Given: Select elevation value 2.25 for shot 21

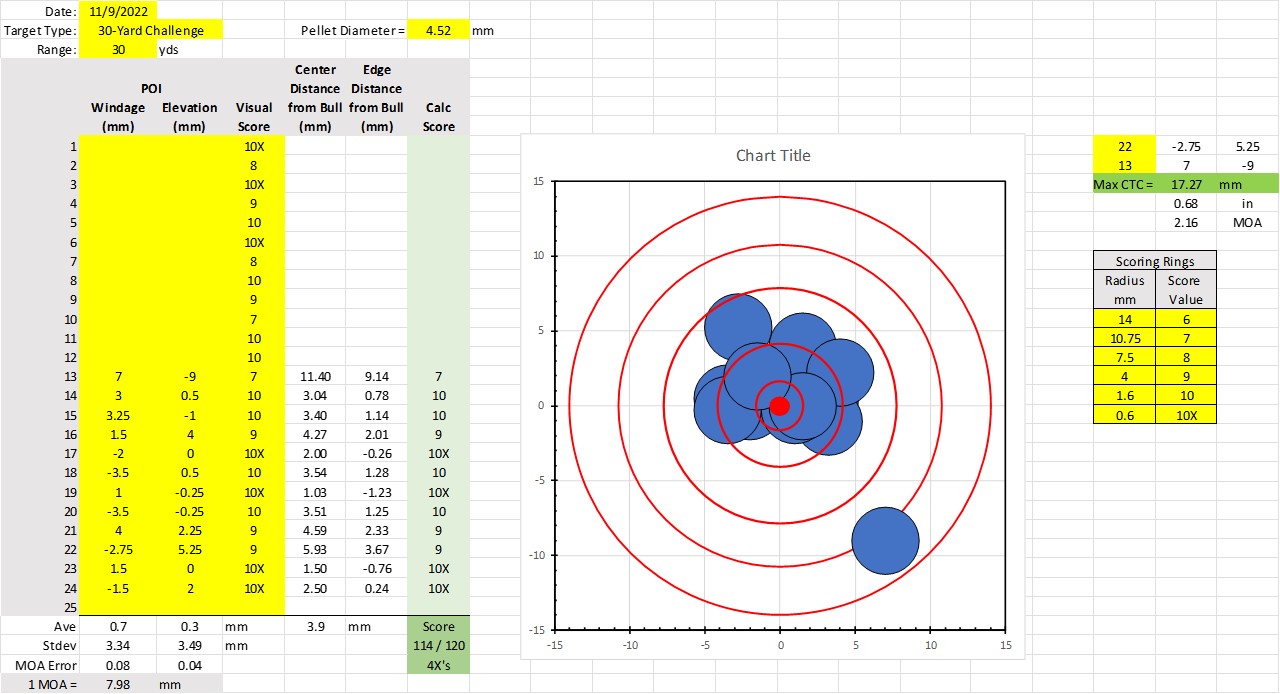Looking at the screenshot, I should click(190, 531).
